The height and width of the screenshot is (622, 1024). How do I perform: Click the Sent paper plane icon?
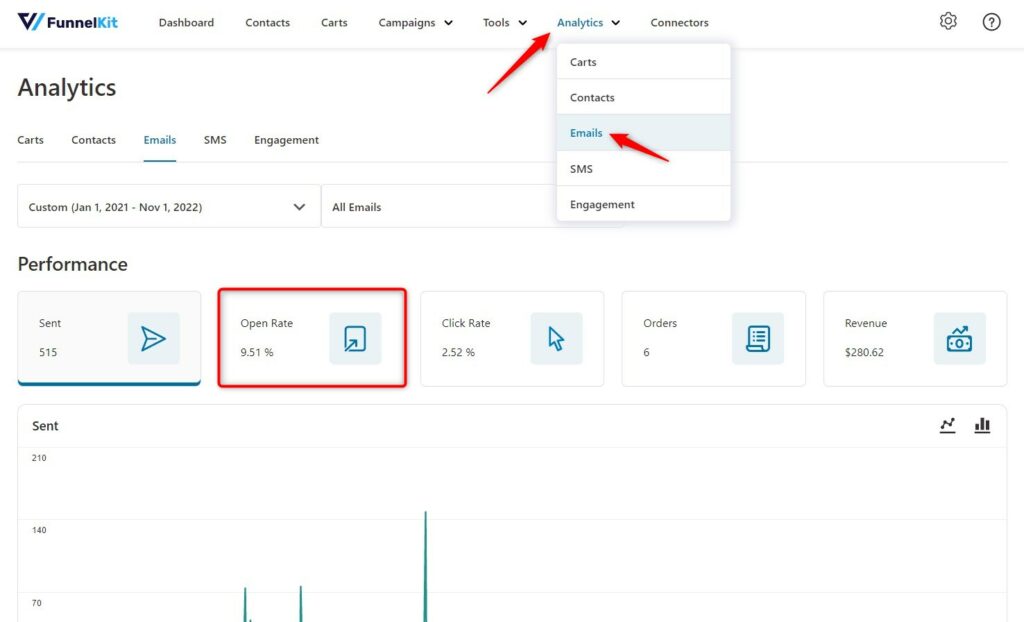click(x=153, y=338)
